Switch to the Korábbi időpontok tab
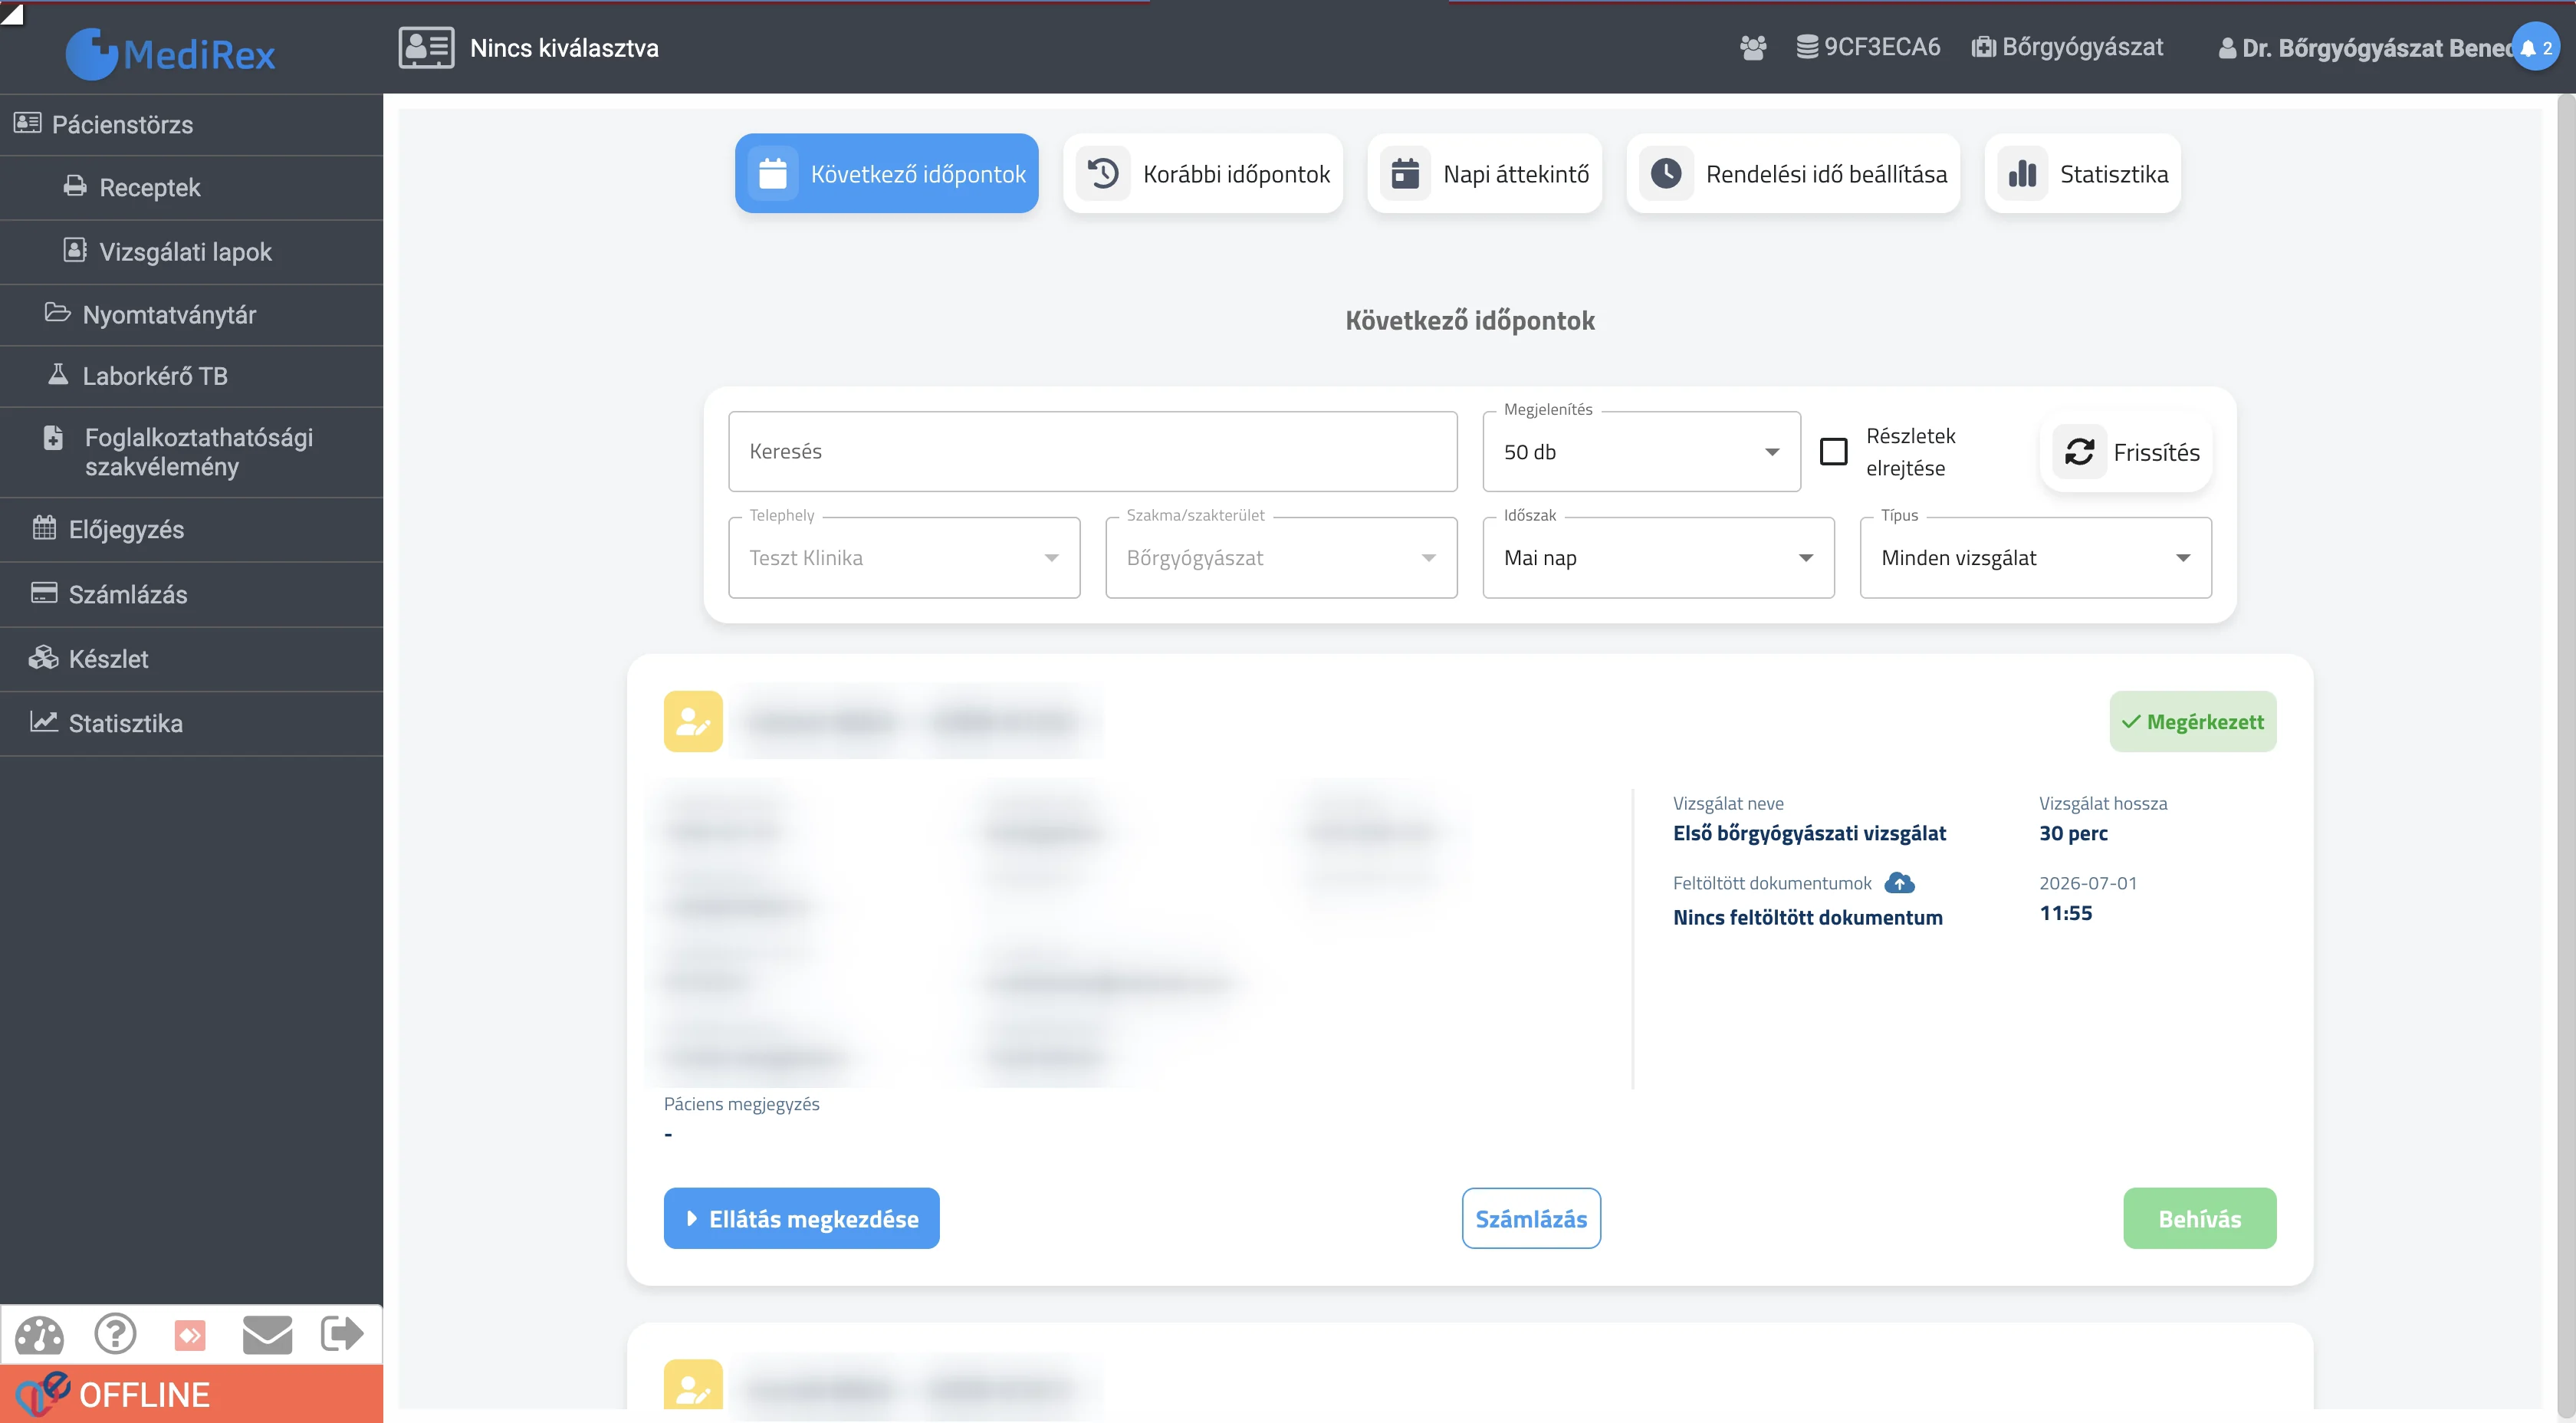This screenshot has width=2576, height=1423. pos(1203,174)
